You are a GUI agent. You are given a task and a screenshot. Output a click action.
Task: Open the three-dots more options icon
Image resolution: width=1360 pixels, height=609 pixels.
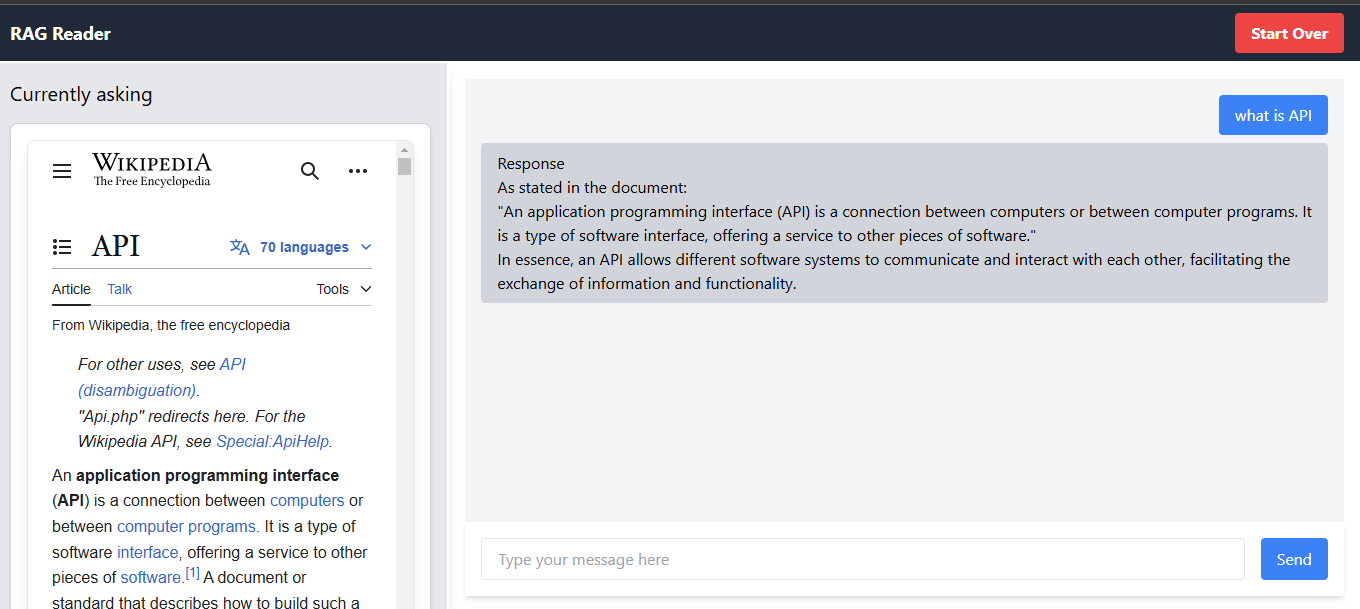click(x=358, y=171)
